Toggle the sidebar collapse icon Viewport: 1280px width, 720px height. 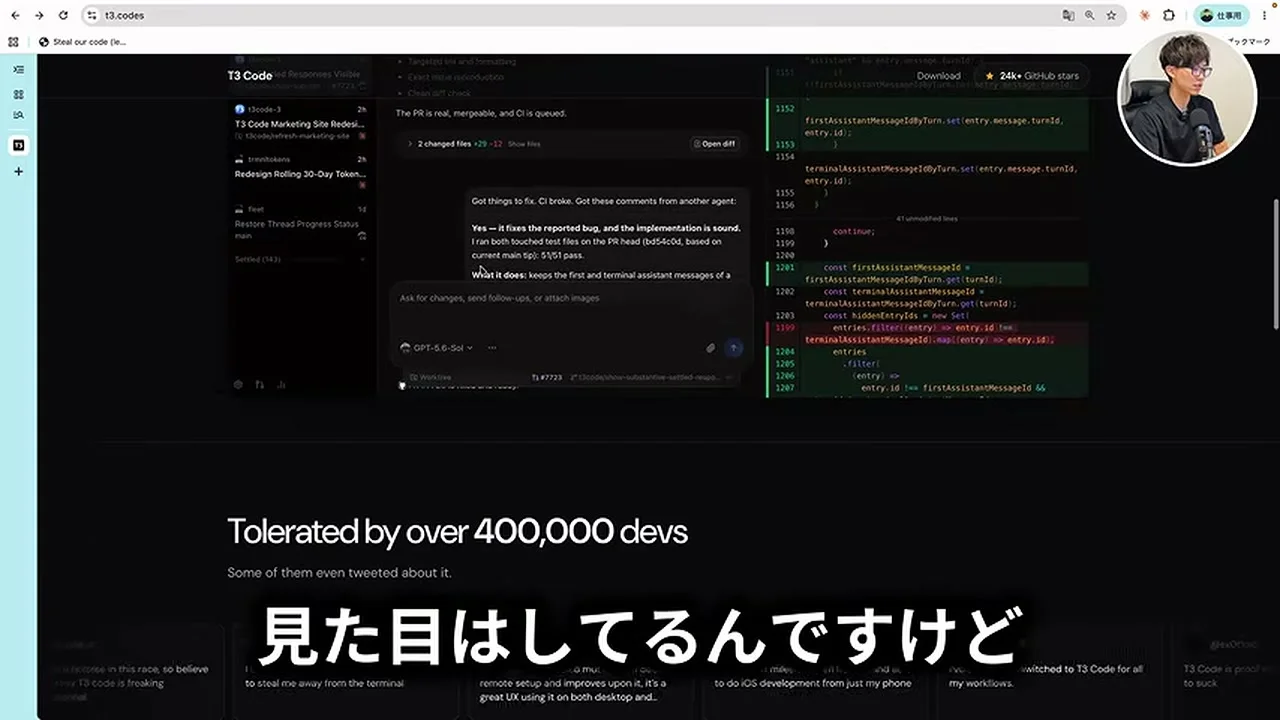(18, 69)
